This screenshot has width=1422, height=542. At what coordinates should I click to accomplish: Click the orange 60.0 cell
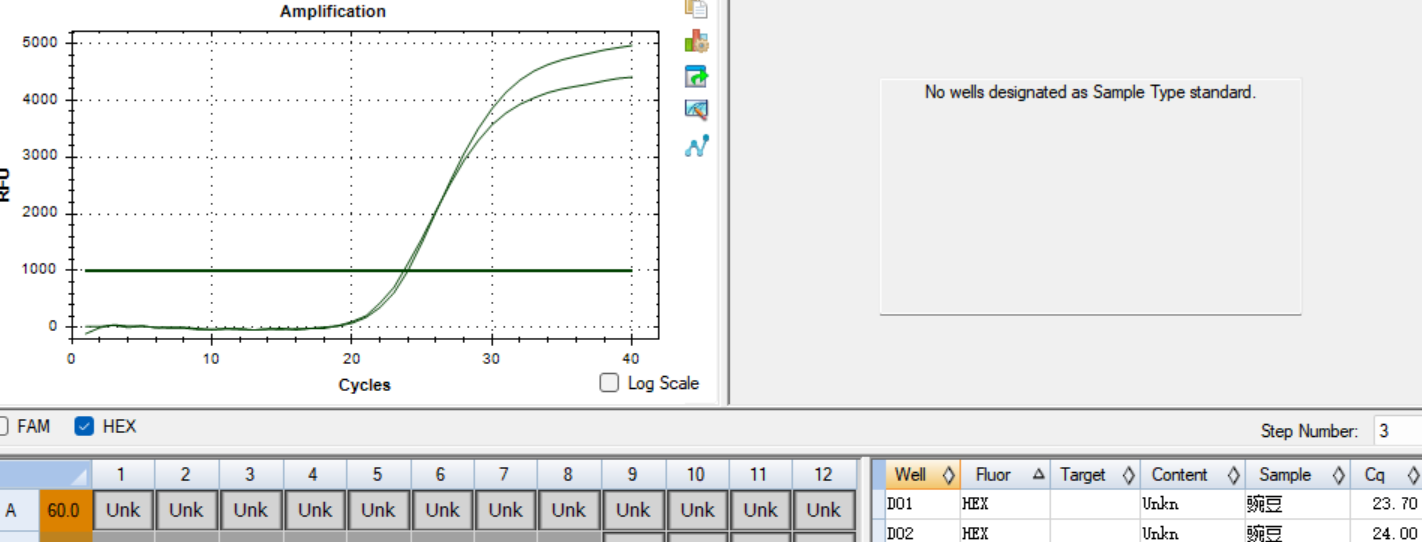click(x=65, y=510)
